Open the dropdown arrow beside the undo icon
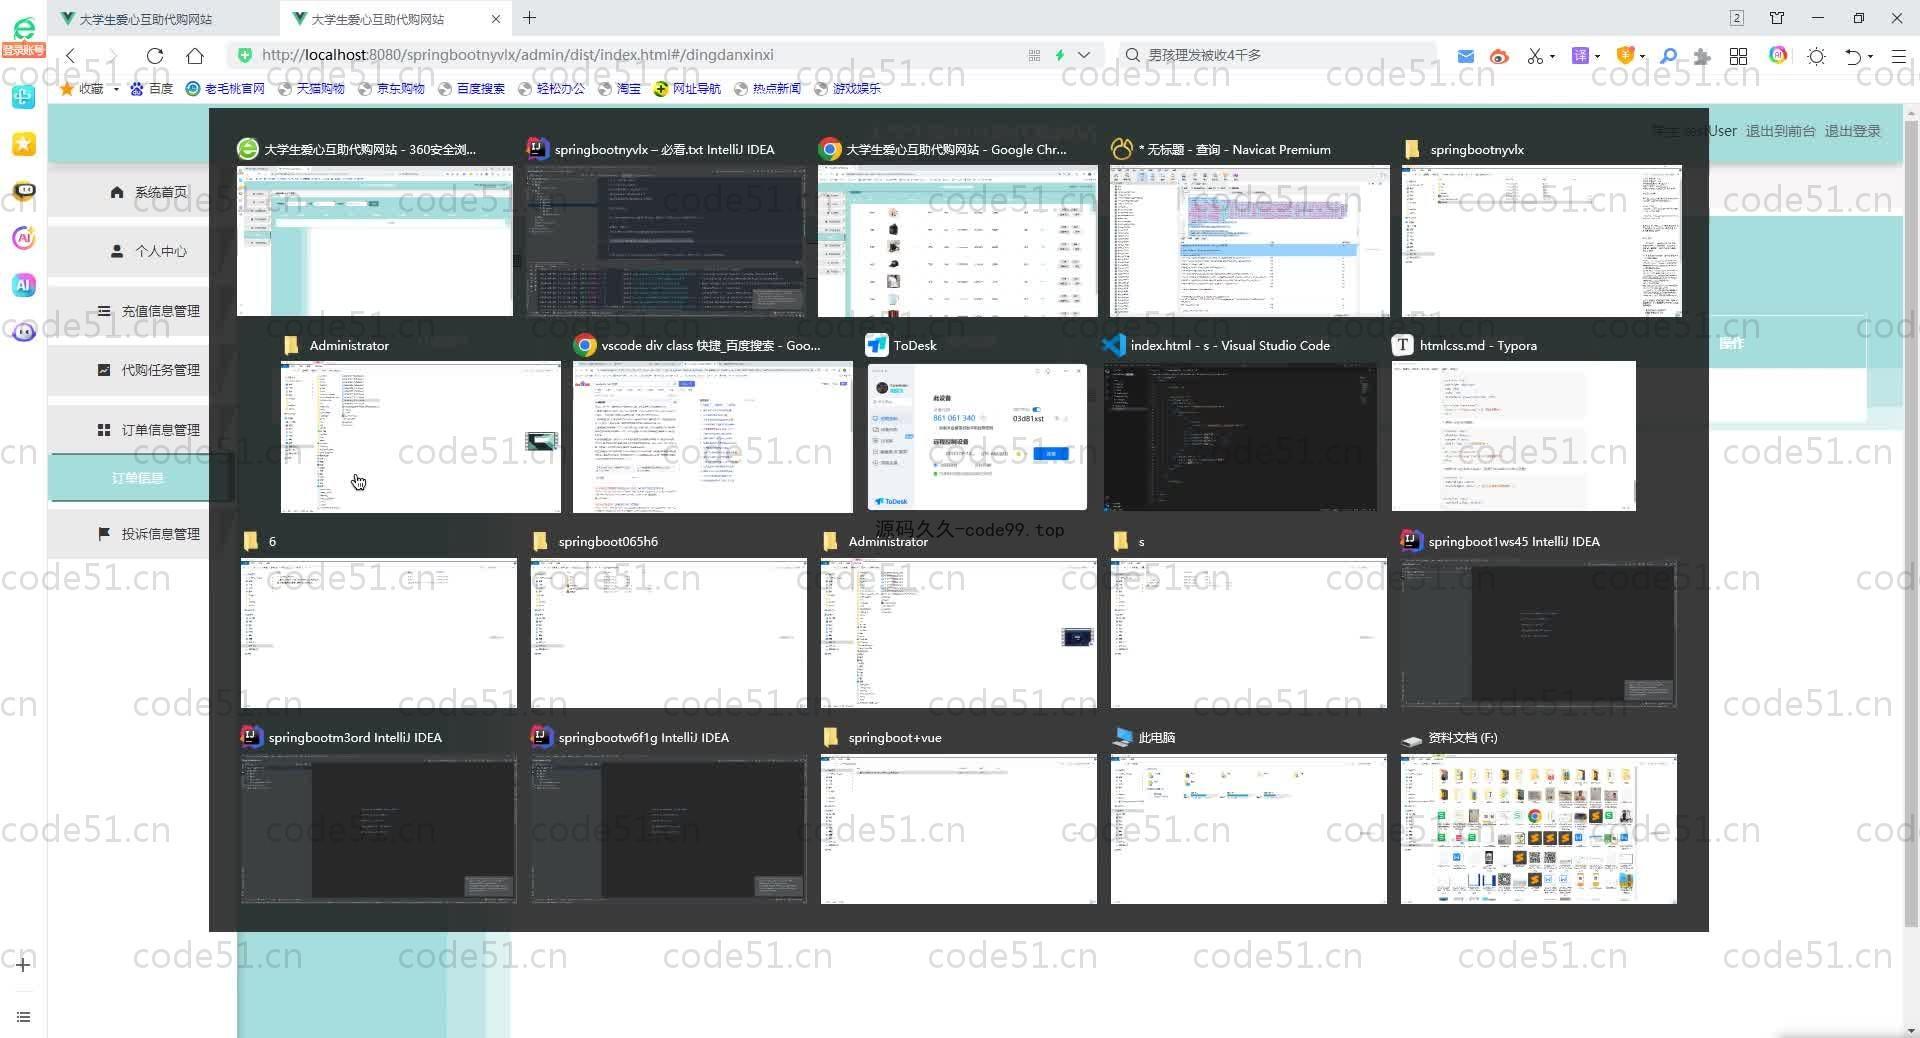The height and width of the screenshot is (1038, 1920). coord(1870,57)
